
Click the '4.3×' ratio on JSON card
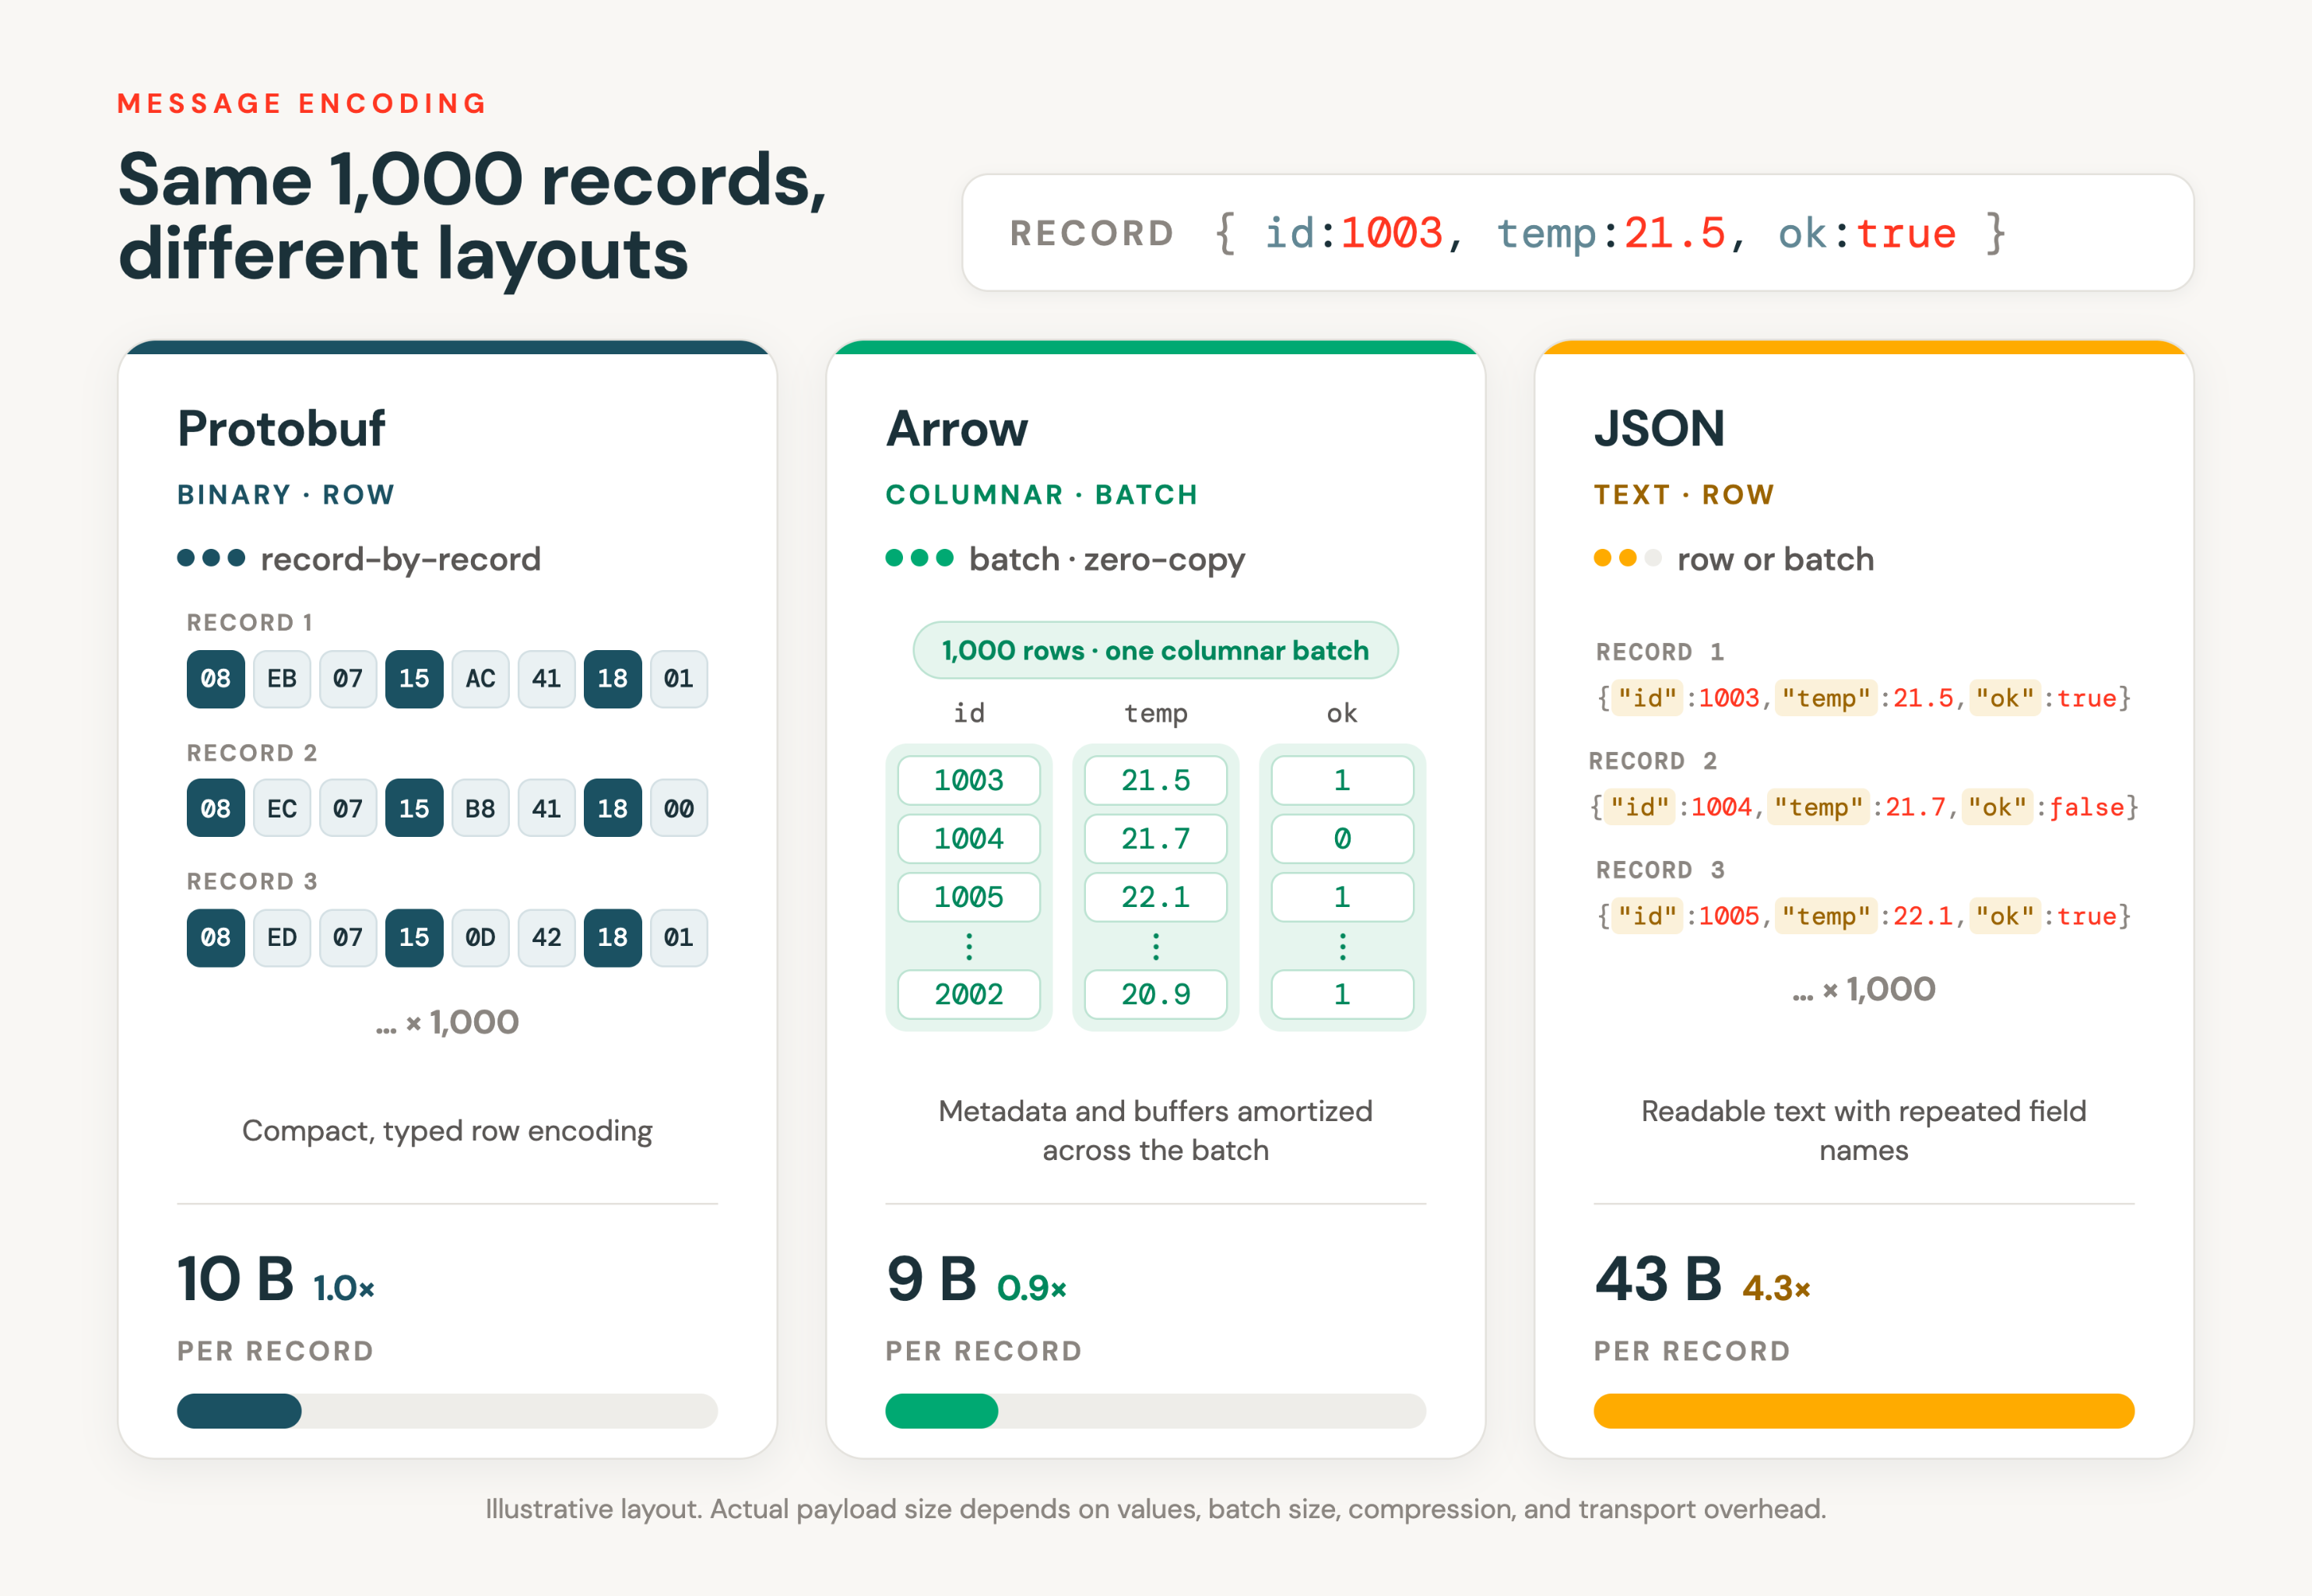coord(1777,1289)
